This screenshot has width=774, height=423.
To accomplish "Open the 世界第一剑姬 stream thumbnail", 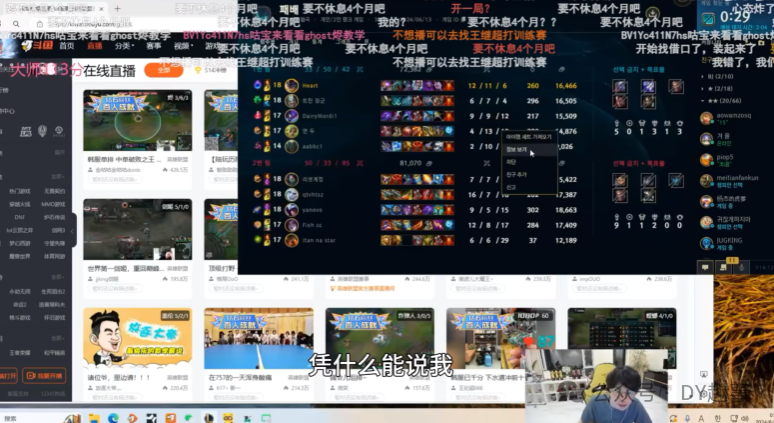I will click(137, 229).
